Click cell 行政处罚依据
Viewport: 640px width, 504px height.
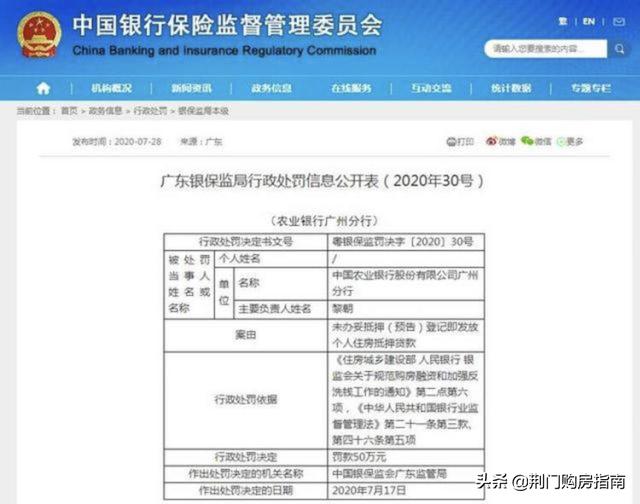246,400
